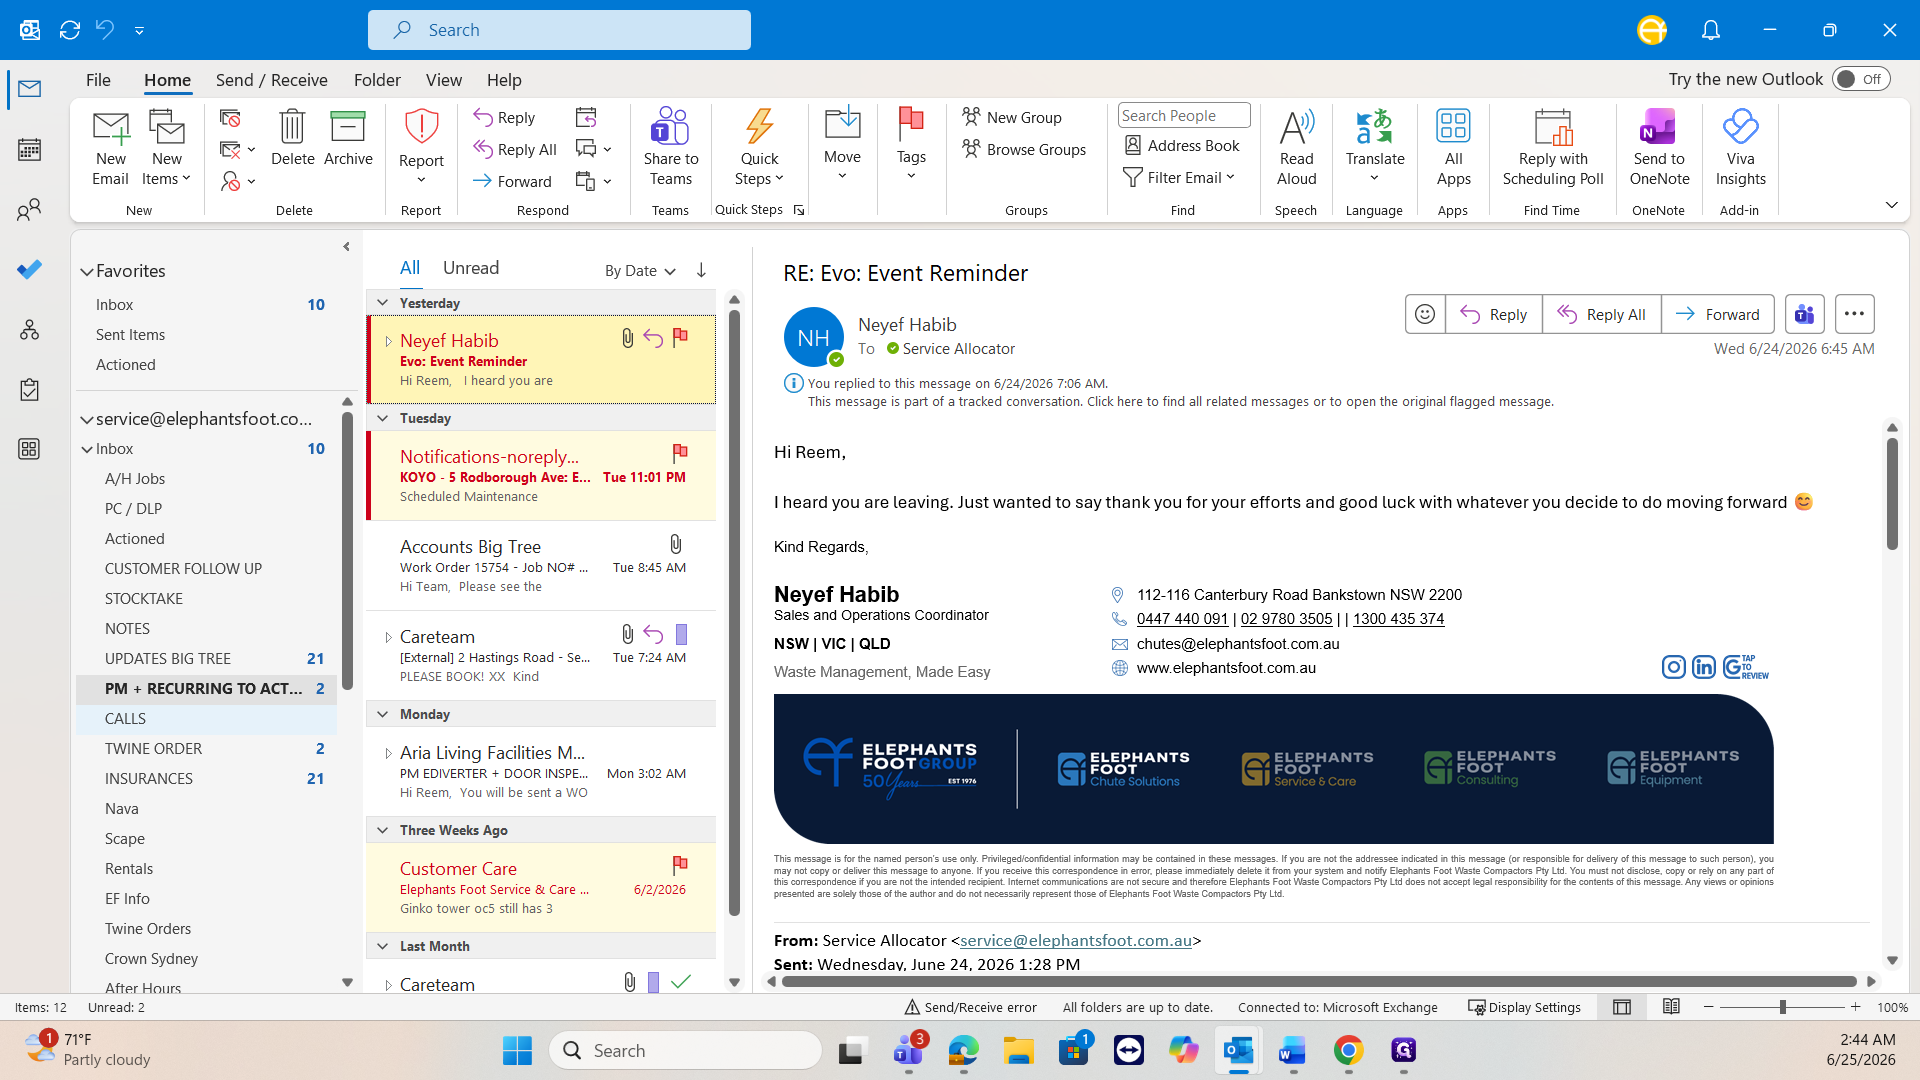Open All Apps icon

(x=1453, y=127)
